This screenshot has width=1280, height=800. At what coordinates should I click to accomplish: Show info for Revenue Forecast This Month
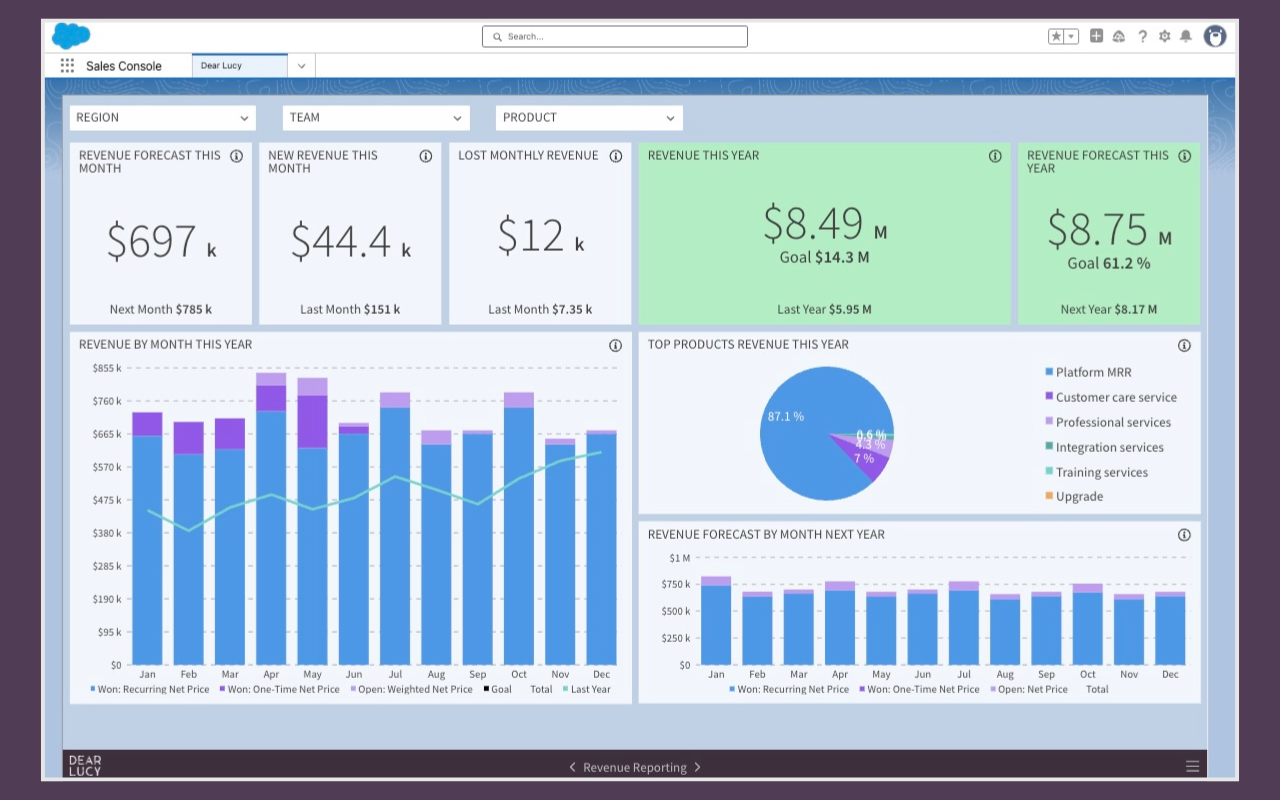237,156
